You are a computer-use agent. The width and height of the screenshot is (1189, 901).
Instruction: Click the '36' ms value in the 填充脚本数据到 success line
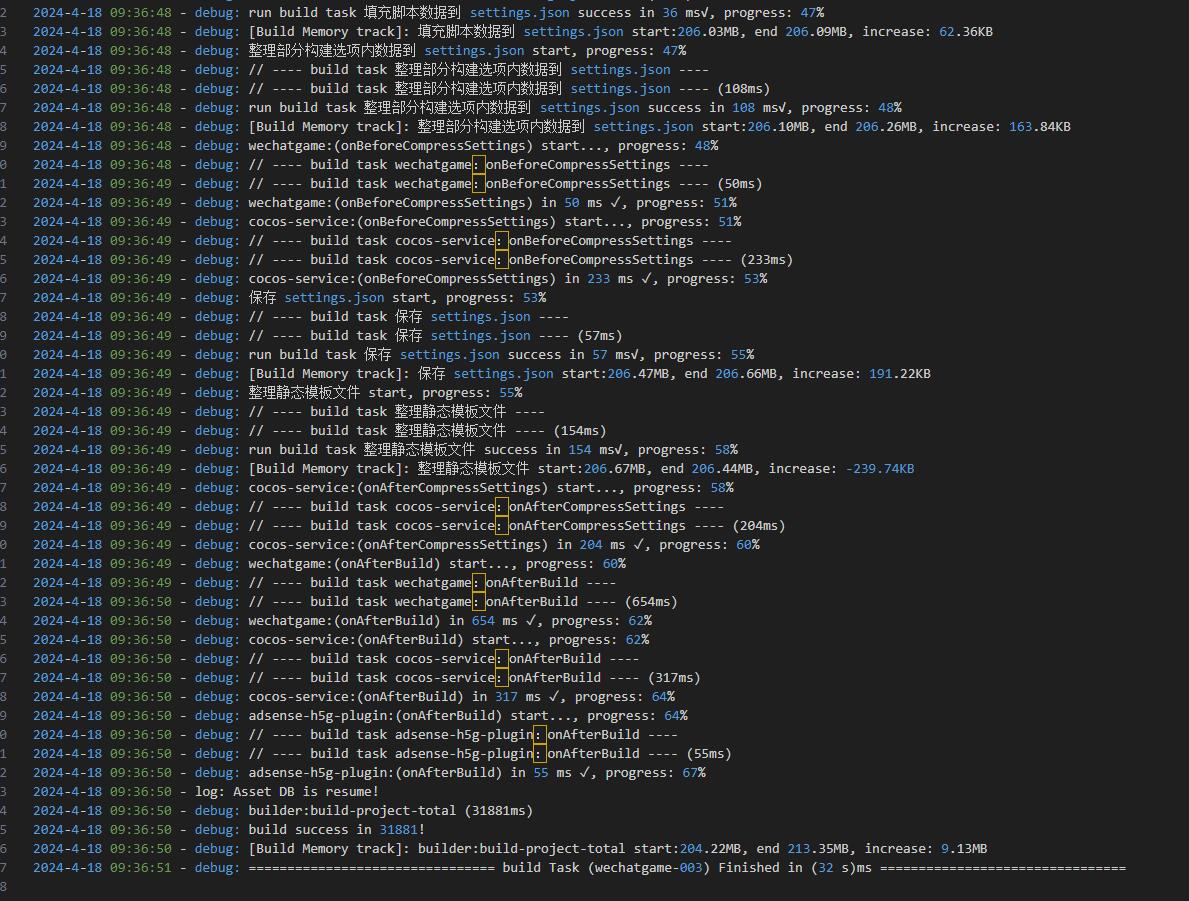click(670, 13)
